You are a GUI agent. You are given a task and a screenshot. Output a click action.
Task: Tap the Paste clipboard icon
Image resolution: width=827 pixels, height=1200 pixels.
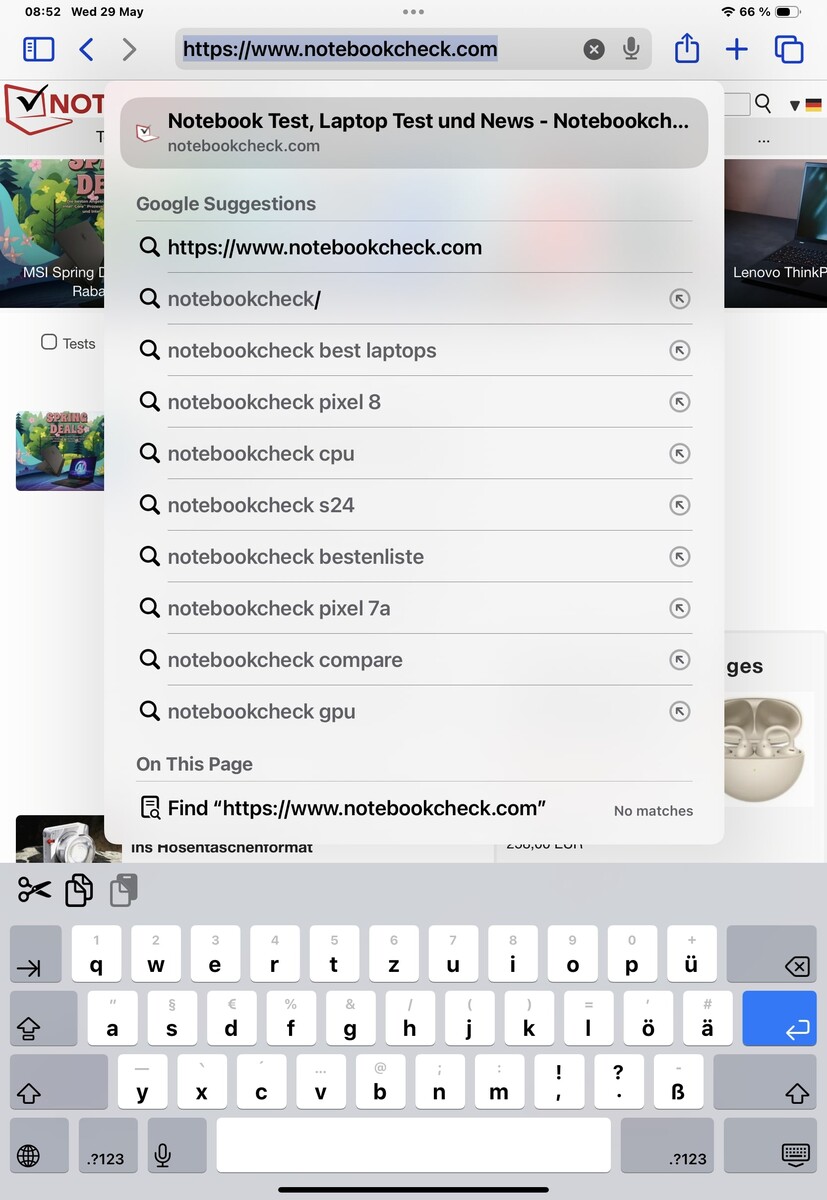(124, 889)
